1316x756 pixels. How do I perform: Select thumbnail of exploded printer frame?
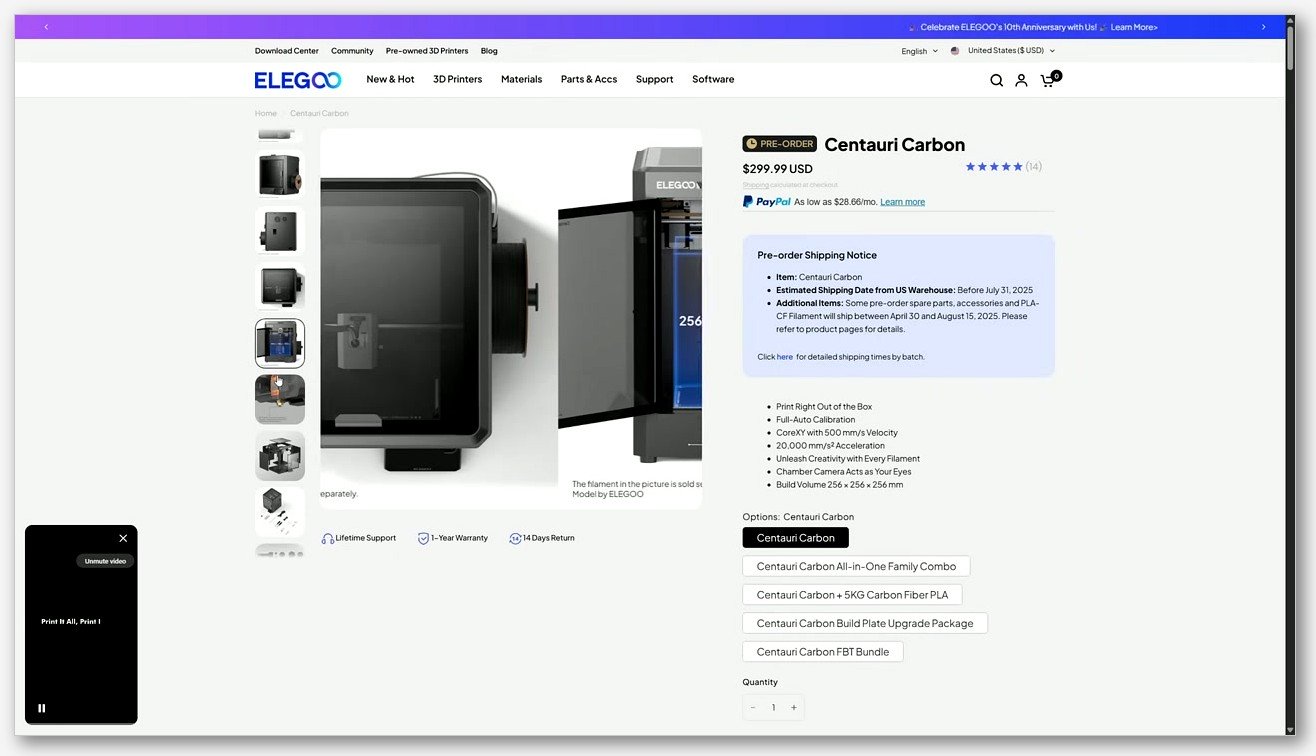pos(280,456)
